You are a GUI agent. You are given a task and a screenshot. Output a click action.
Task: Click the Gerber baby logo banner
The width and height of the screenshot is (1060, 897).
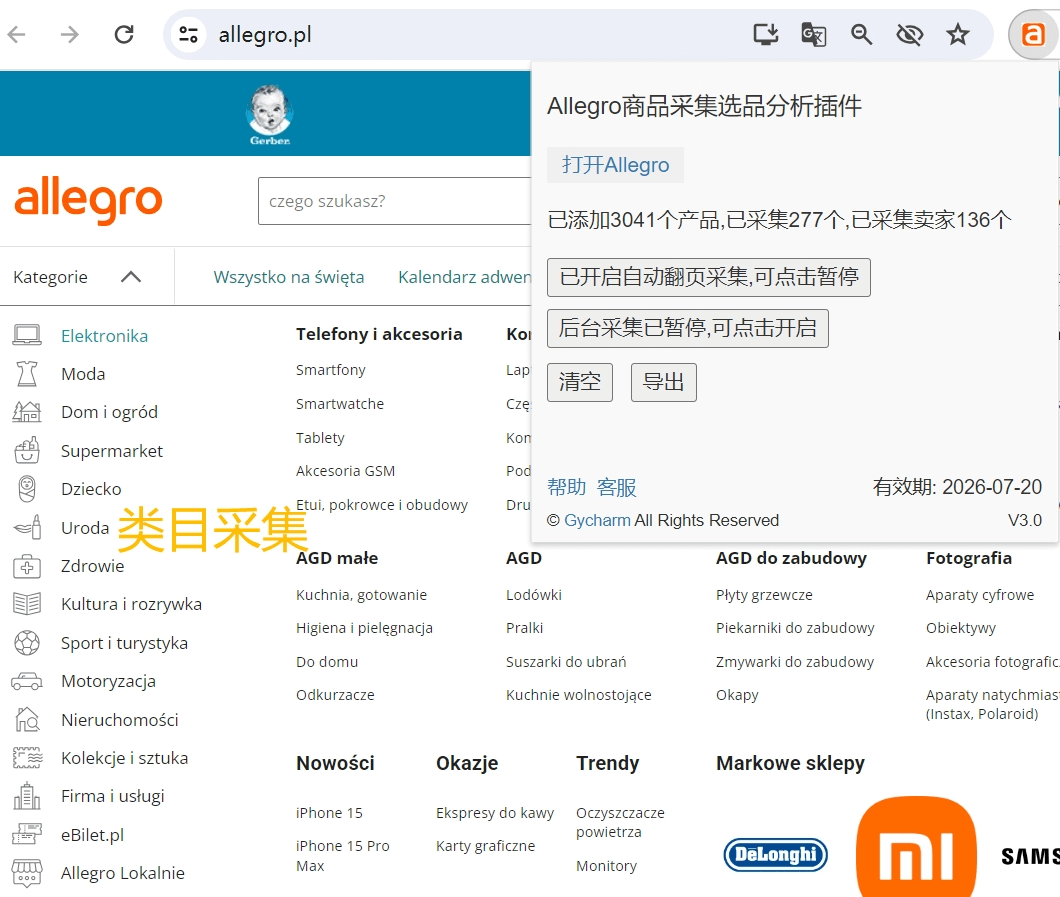click(x=270, y=114)
